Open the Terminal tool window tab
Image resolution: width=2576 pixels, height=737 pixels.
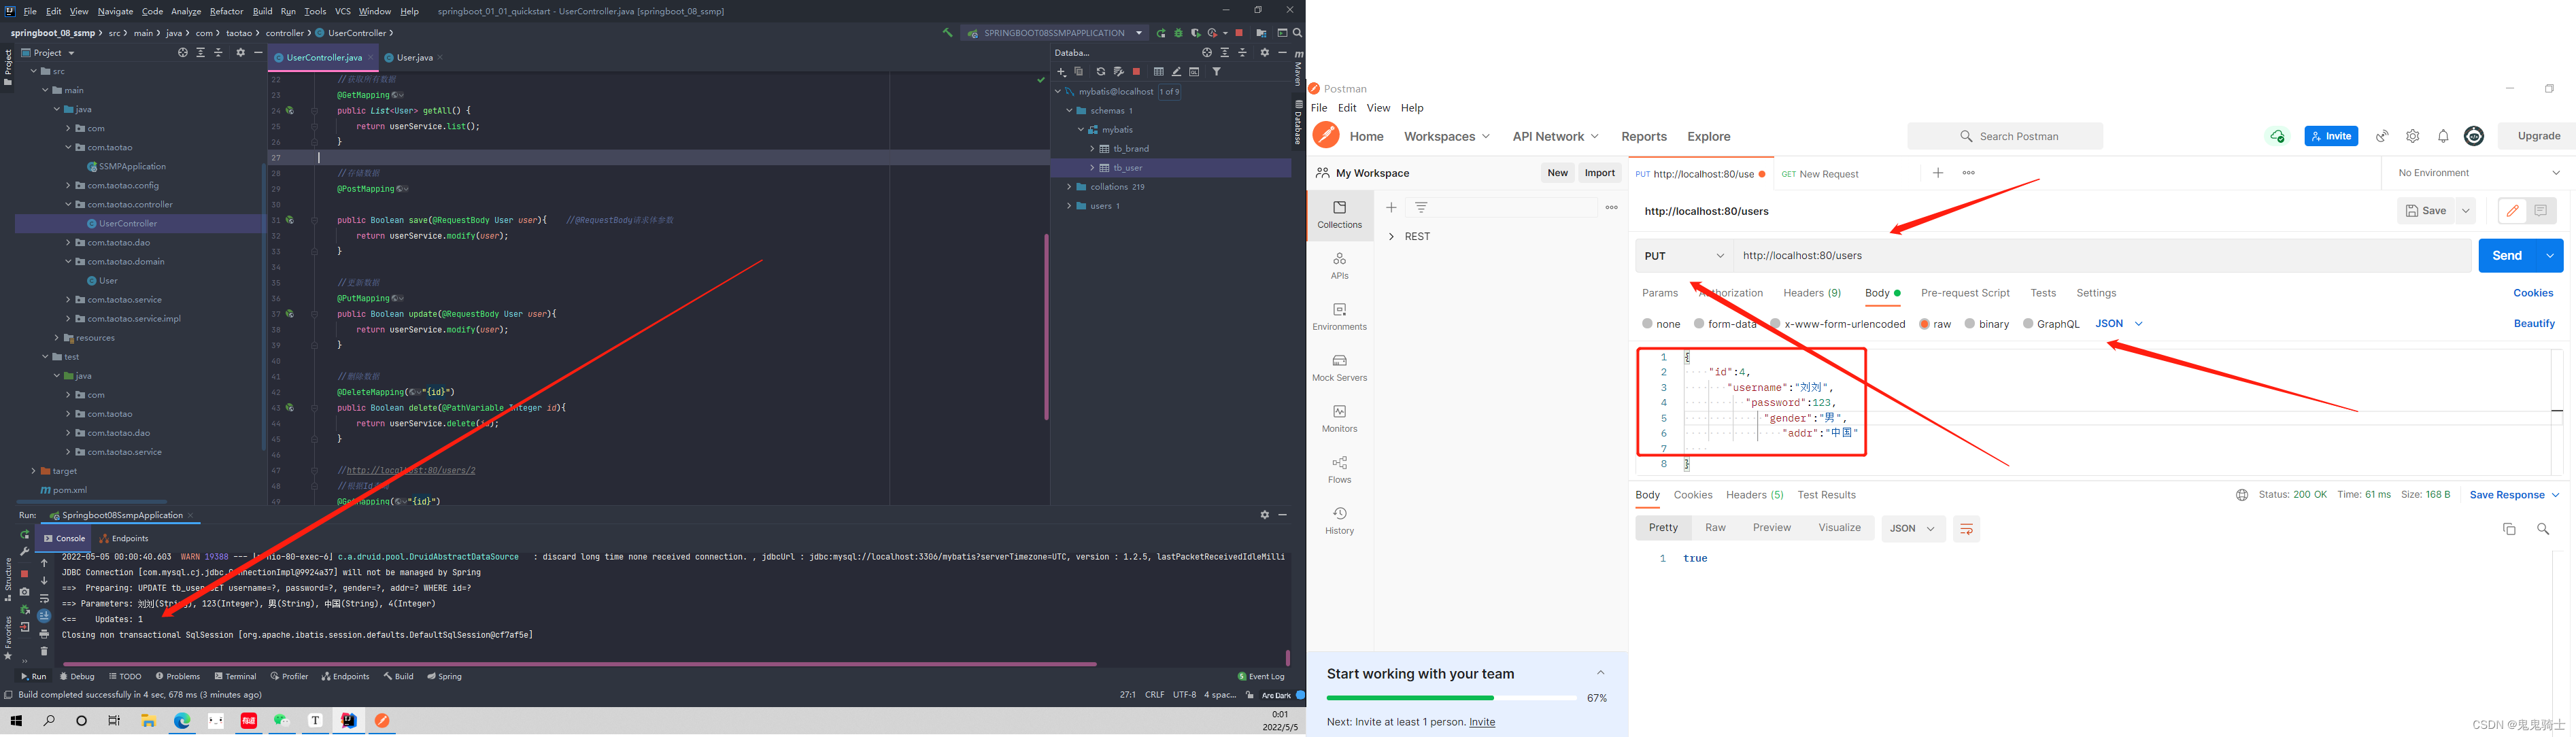(x=235, y=677)
